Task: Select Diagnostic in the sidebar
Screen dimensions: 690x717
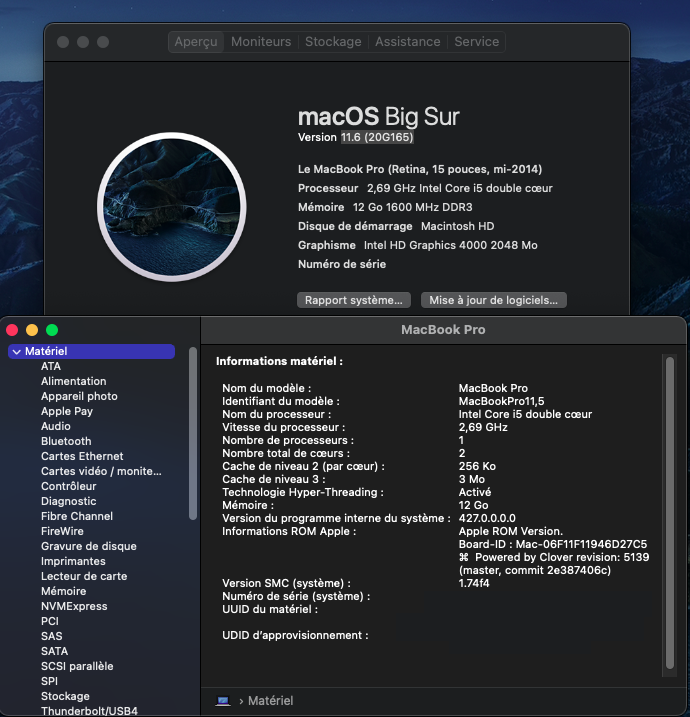Action: click(69, 501)
